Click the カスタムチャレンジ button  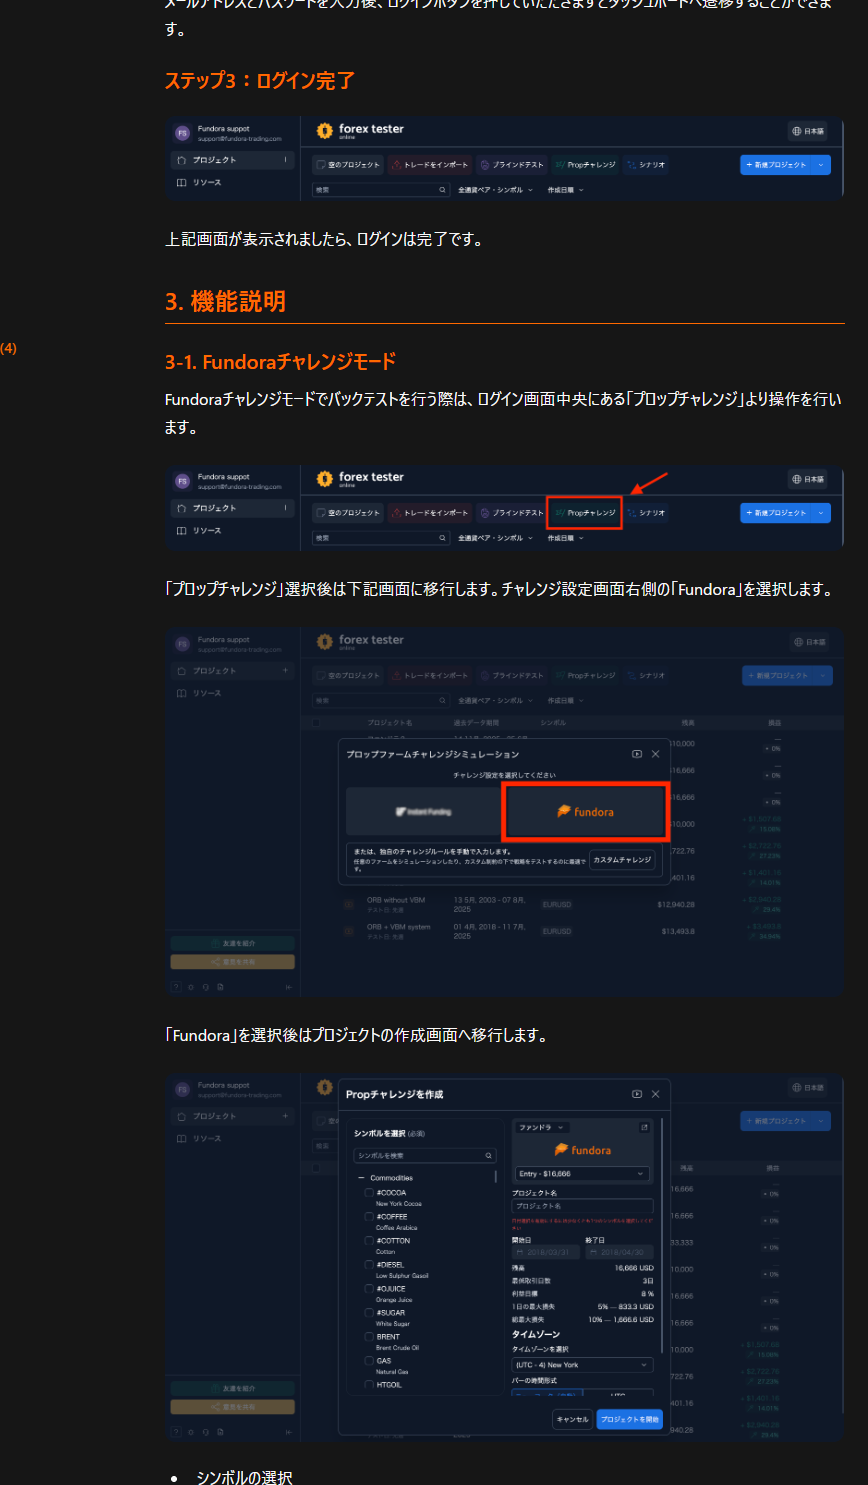[x=622, y=860]
